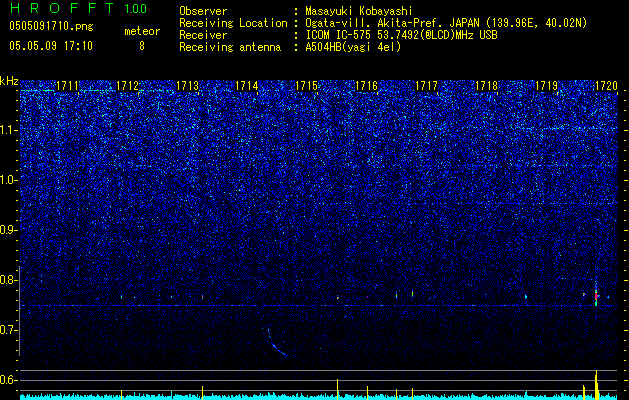Click the 1718 time marker
629x400 pixels.
pos(486,86)
